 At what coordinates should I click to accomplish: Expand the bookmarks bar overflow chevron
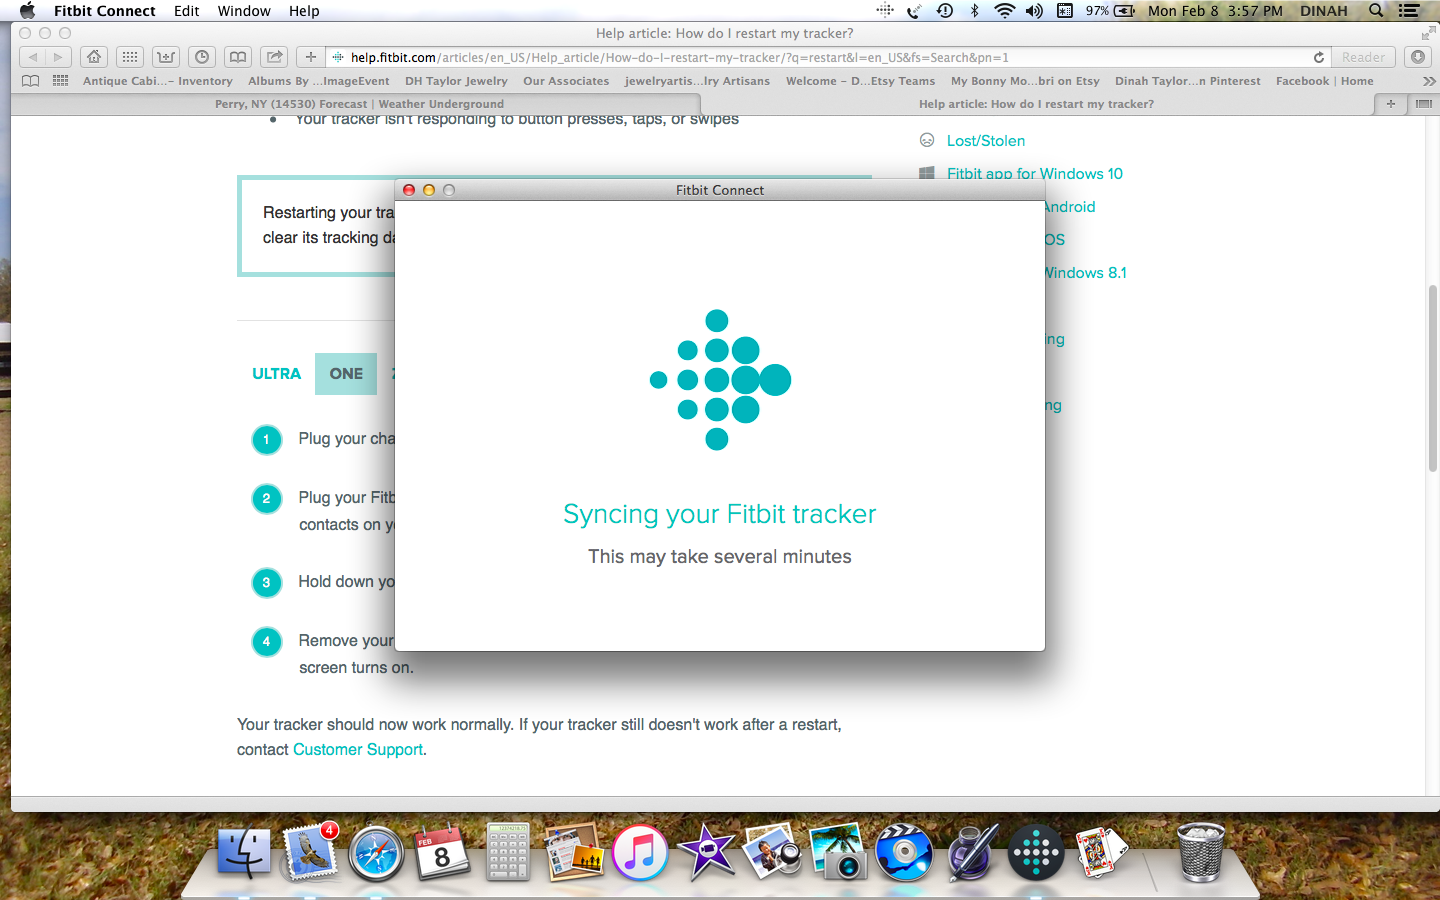click(x=1428, y=81)
